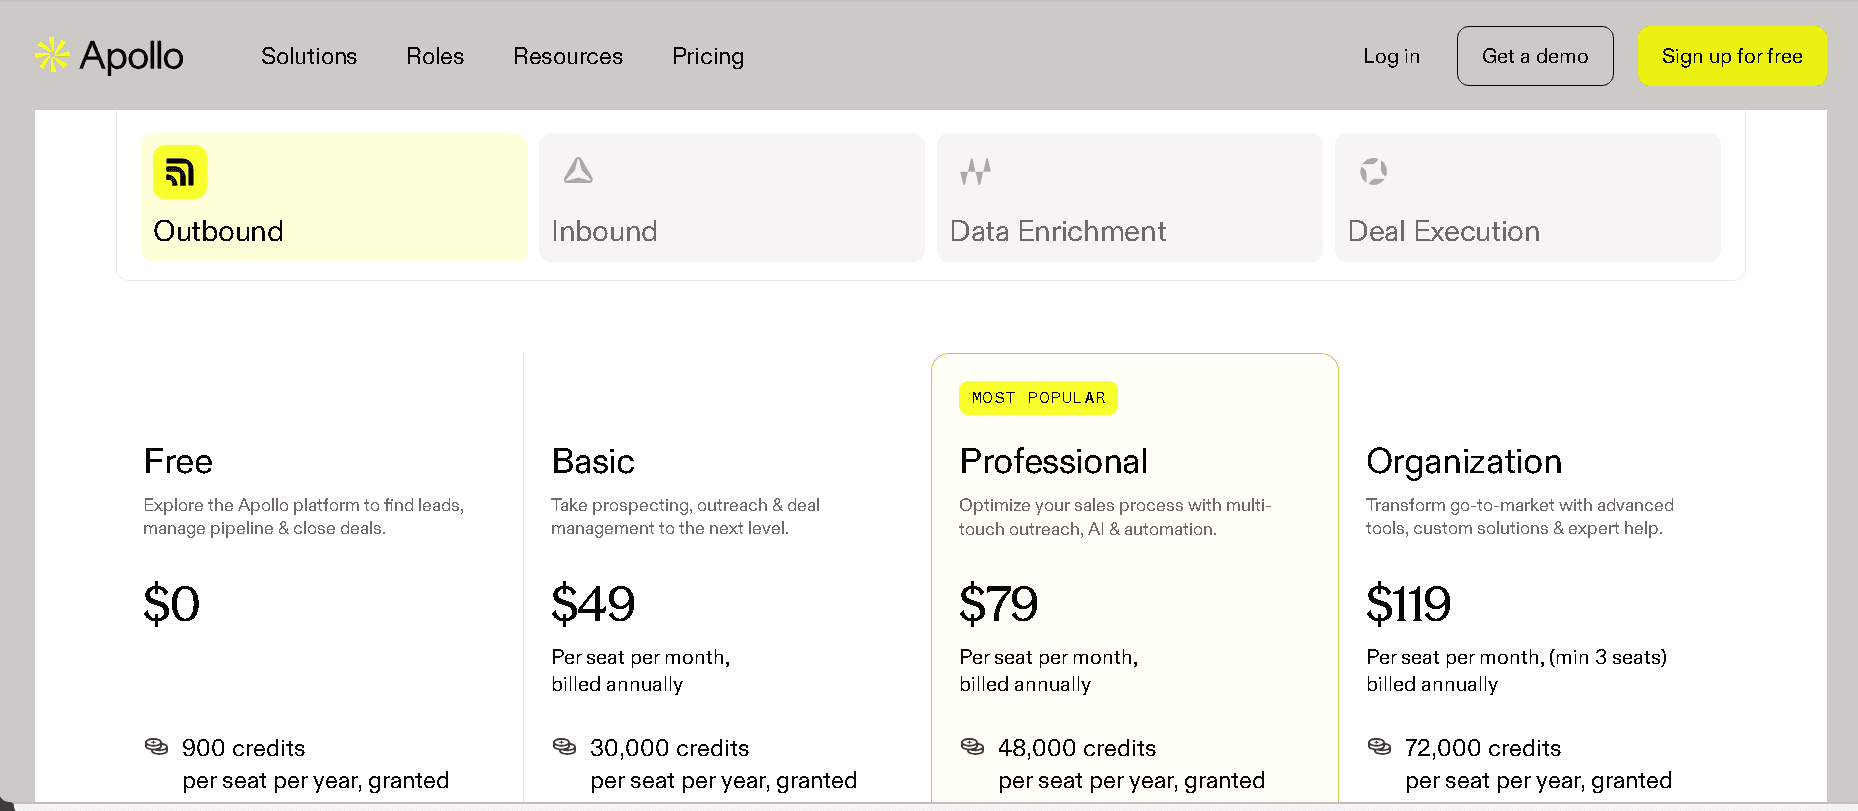Image resolution: width=1858 pixels, height=811 pixels.
Task: Click the Get a demo button
Action: coord(1535,56)
